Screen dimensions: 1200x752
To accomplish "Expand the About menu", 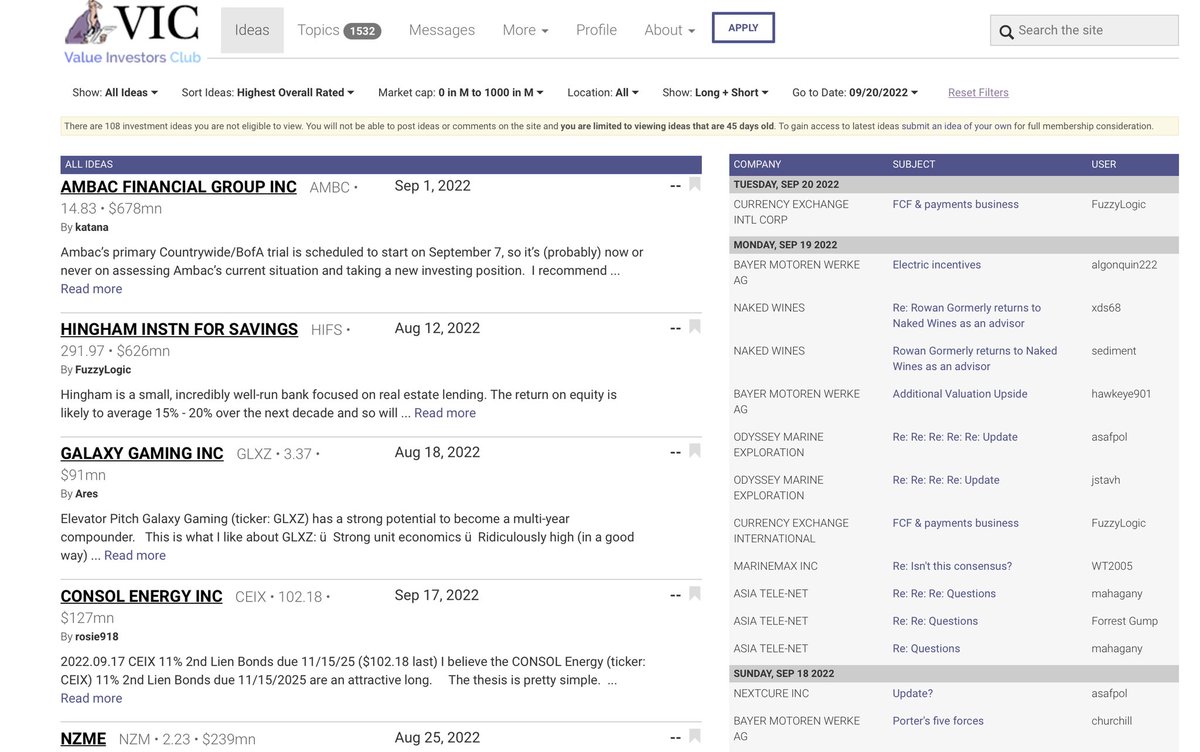I will pyautogui.click(x=669, y=30).
